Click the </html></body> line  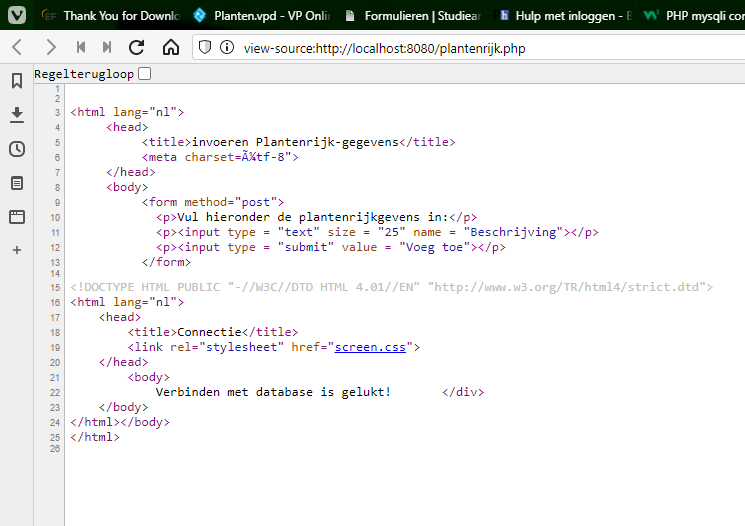pyautogui.click(x=120, y=422)
